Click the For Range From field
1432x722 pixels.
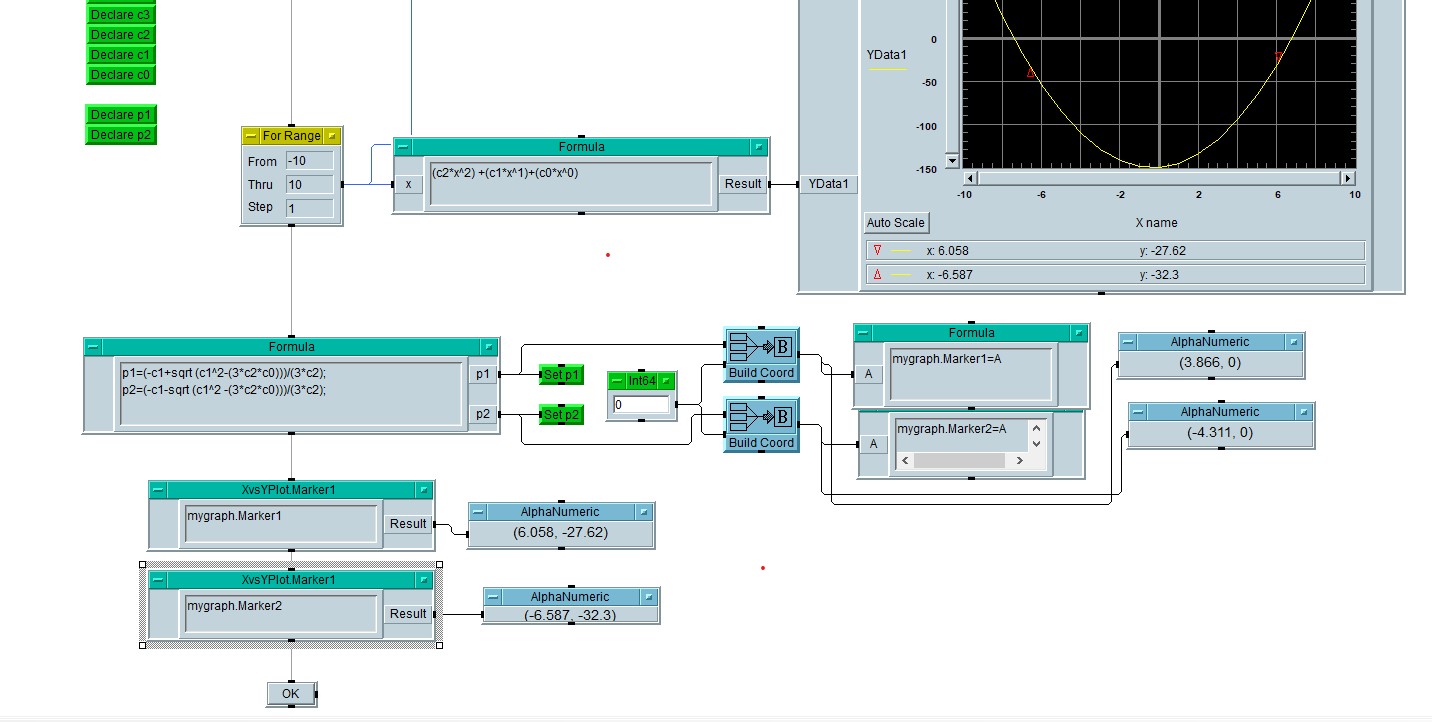308,161
